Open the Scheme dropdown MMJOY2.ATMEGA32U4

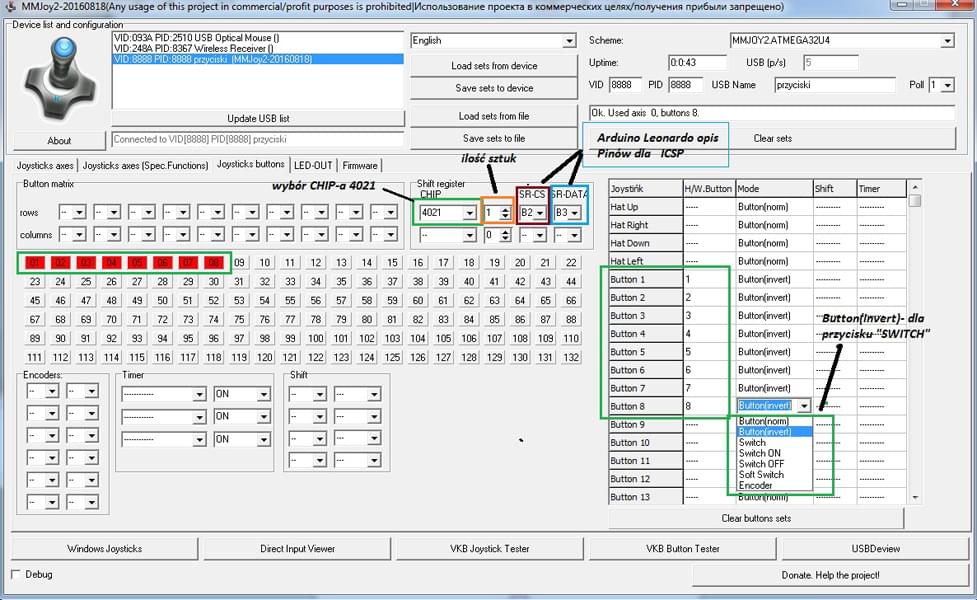[946, 41]
